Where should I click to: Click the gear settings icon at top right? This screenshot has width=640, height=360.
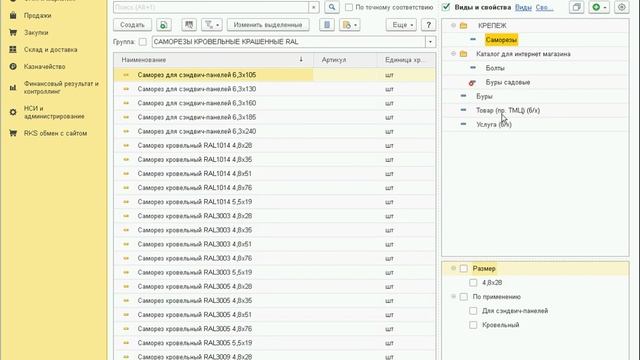(622, 7)
